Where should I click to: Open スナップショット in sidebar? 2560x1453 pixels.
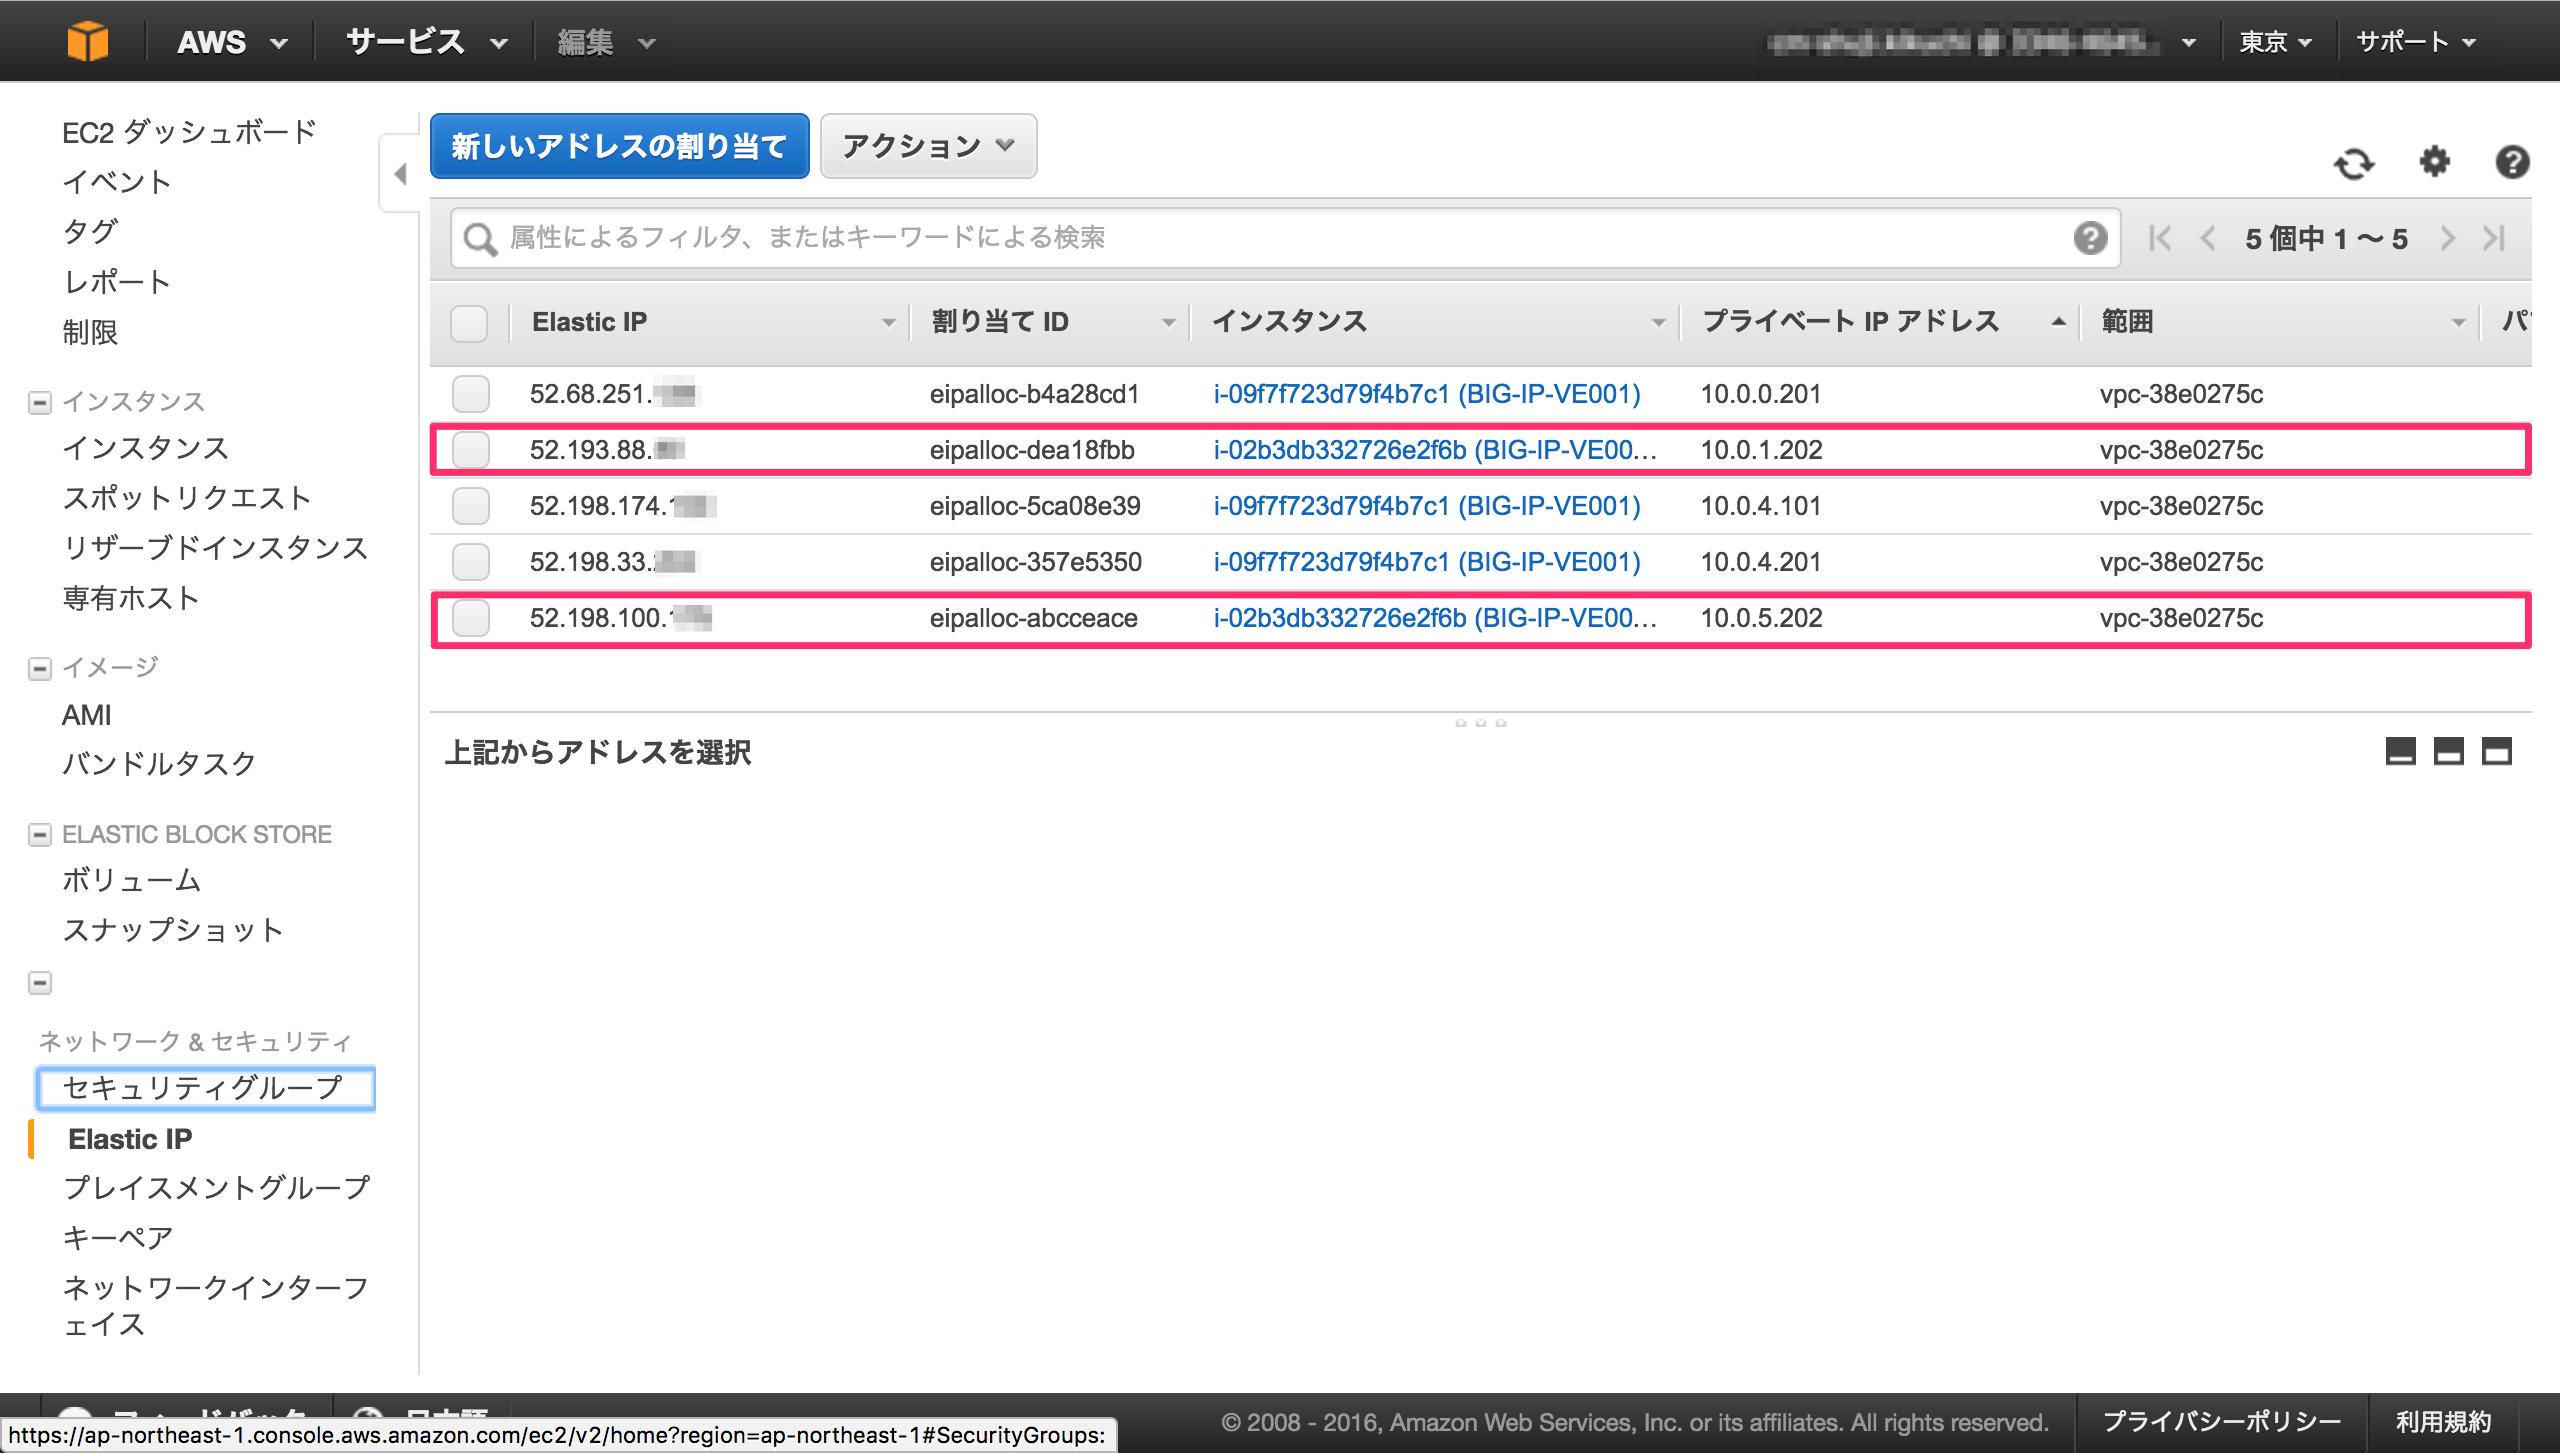click(173, 930)
